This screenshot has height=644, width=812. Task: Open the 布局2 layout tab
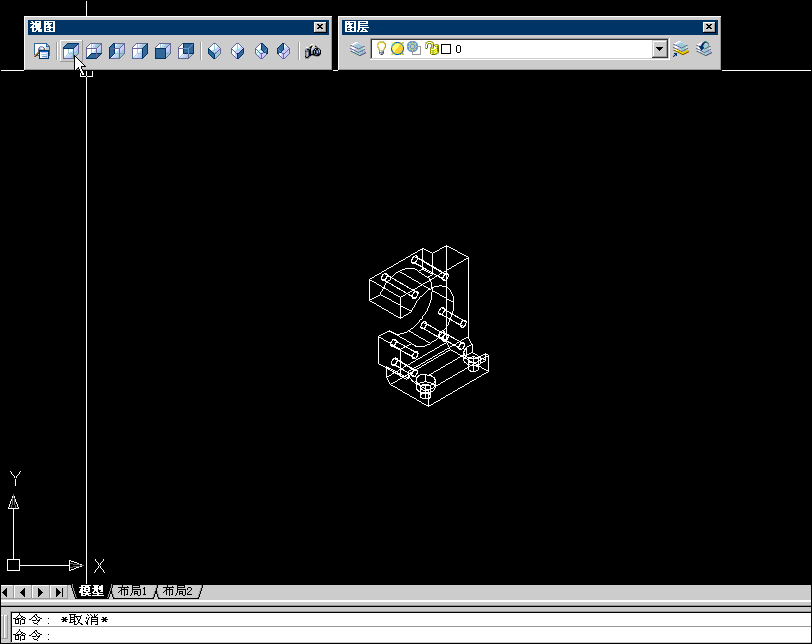178,591
